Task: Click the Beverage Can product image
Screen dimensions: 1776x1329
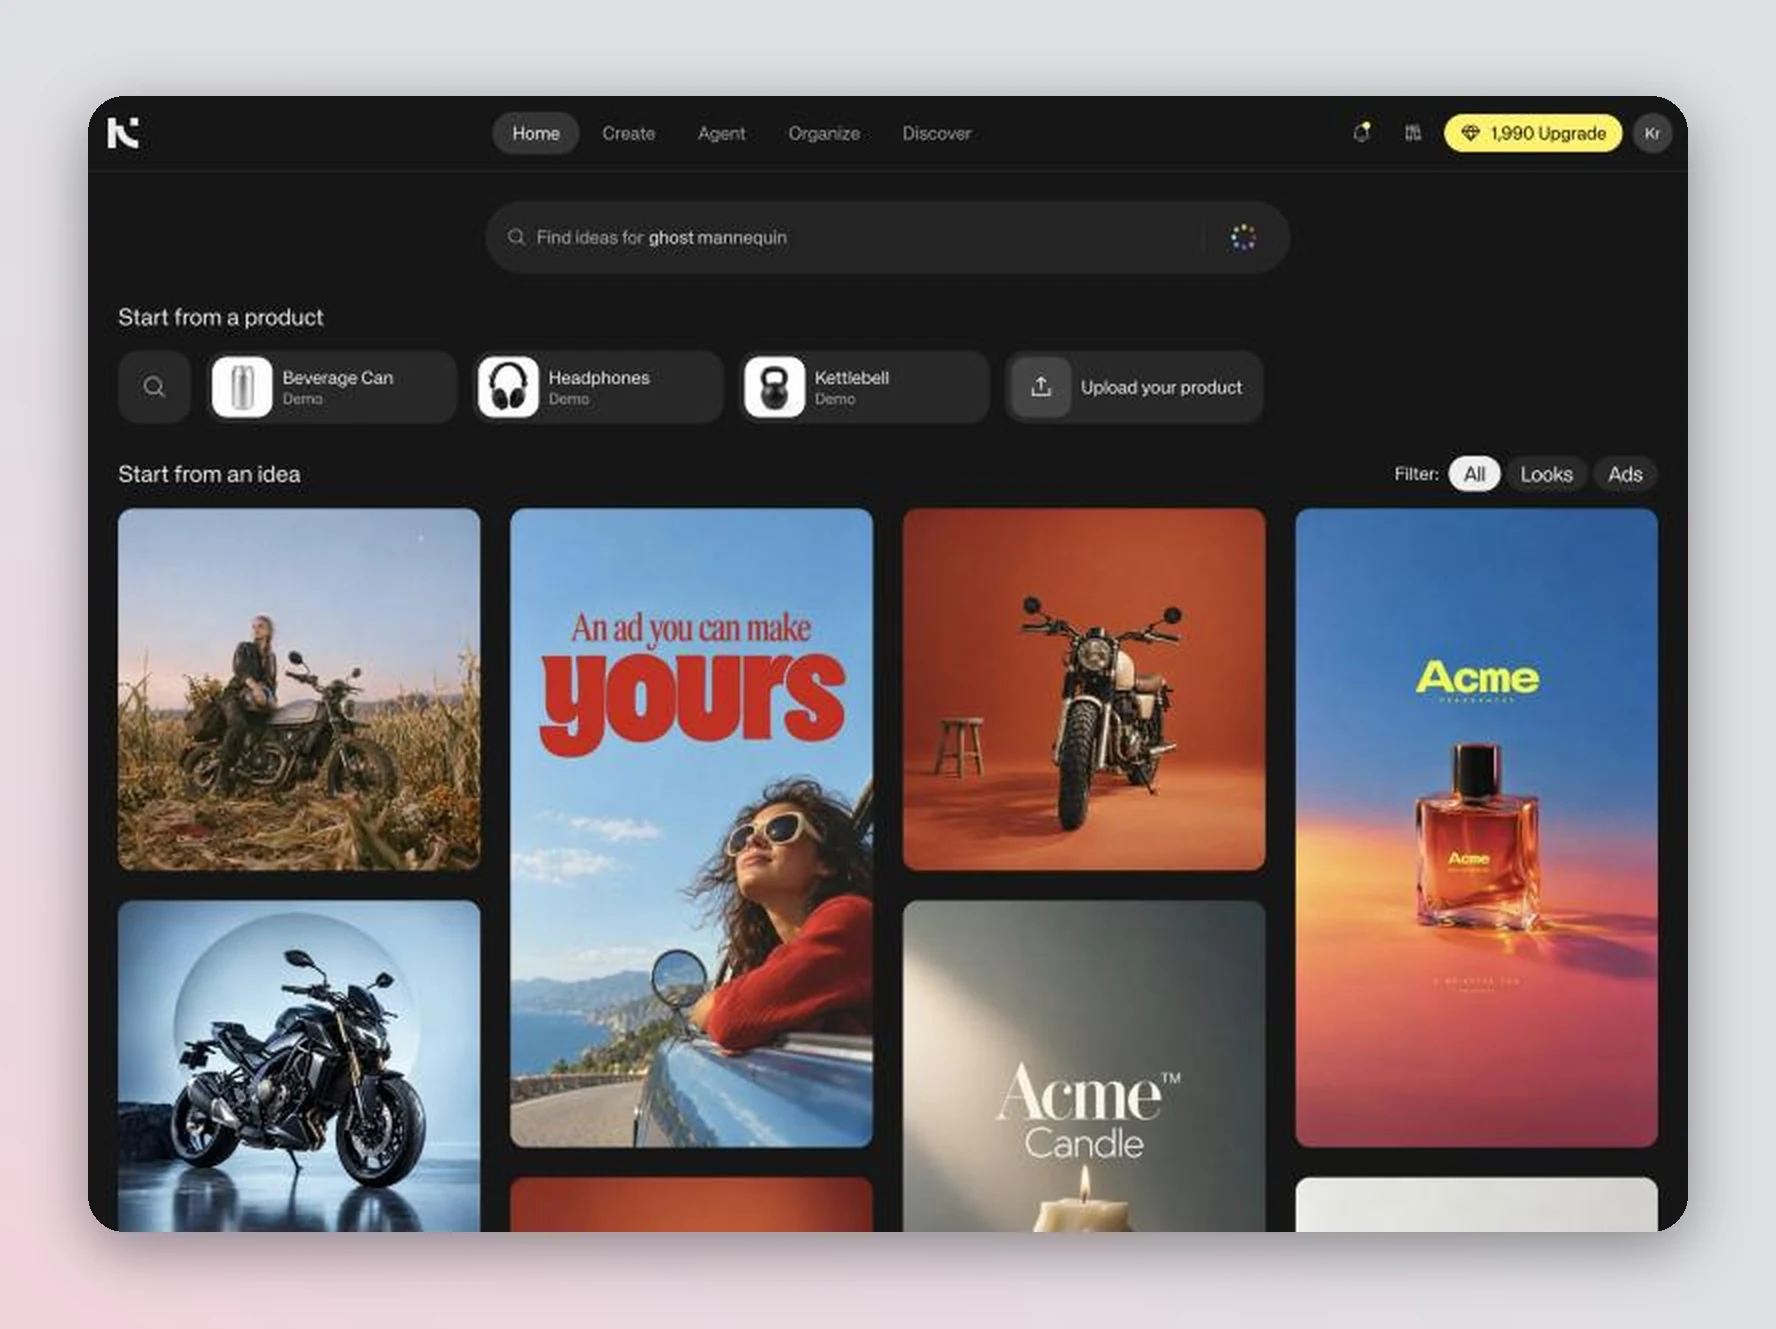Action: pyautogui.click(x=242, y=387)
